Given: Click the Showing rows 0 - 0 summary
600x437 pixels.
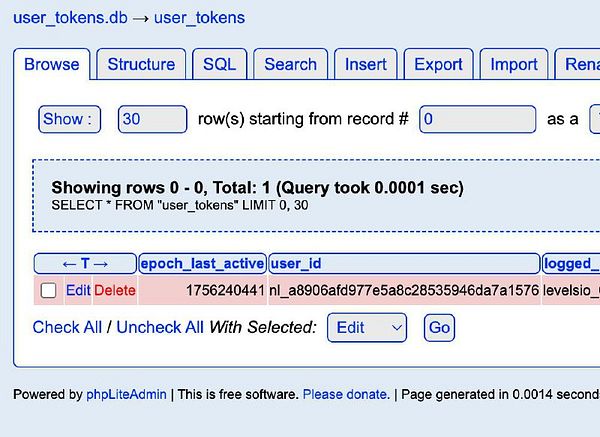Looking at the screenshot, I should 258,188.
